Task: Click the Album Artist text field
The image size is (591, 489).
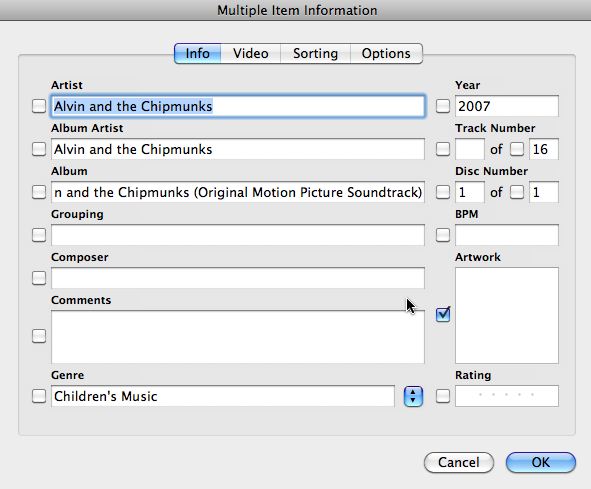Action: tap(238, 149)
